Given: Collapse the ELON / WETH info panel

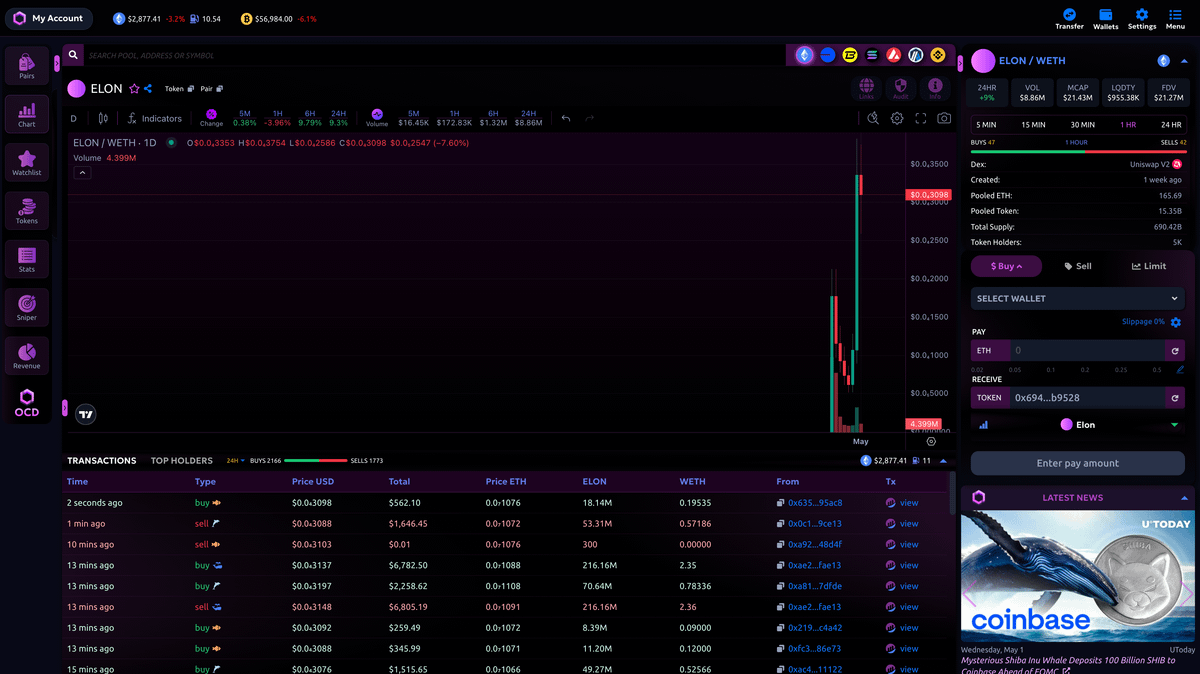Looking at the screenshot, I should tap(1184, 61).
